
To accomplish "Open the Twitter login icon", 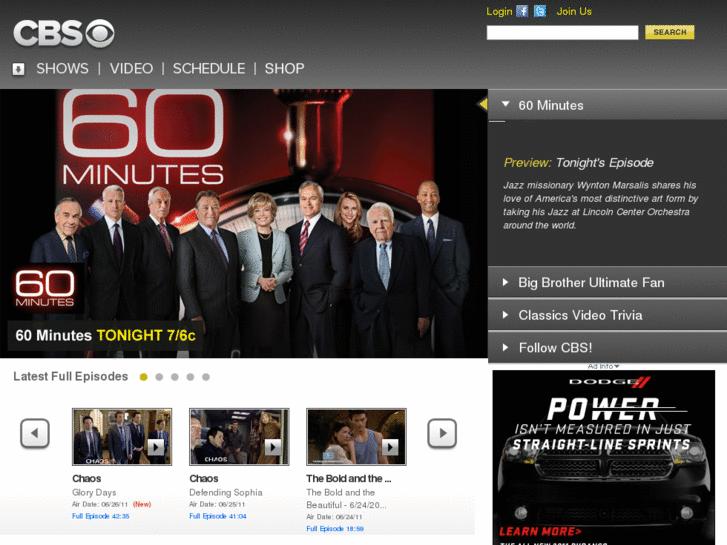I will [540, 11].
